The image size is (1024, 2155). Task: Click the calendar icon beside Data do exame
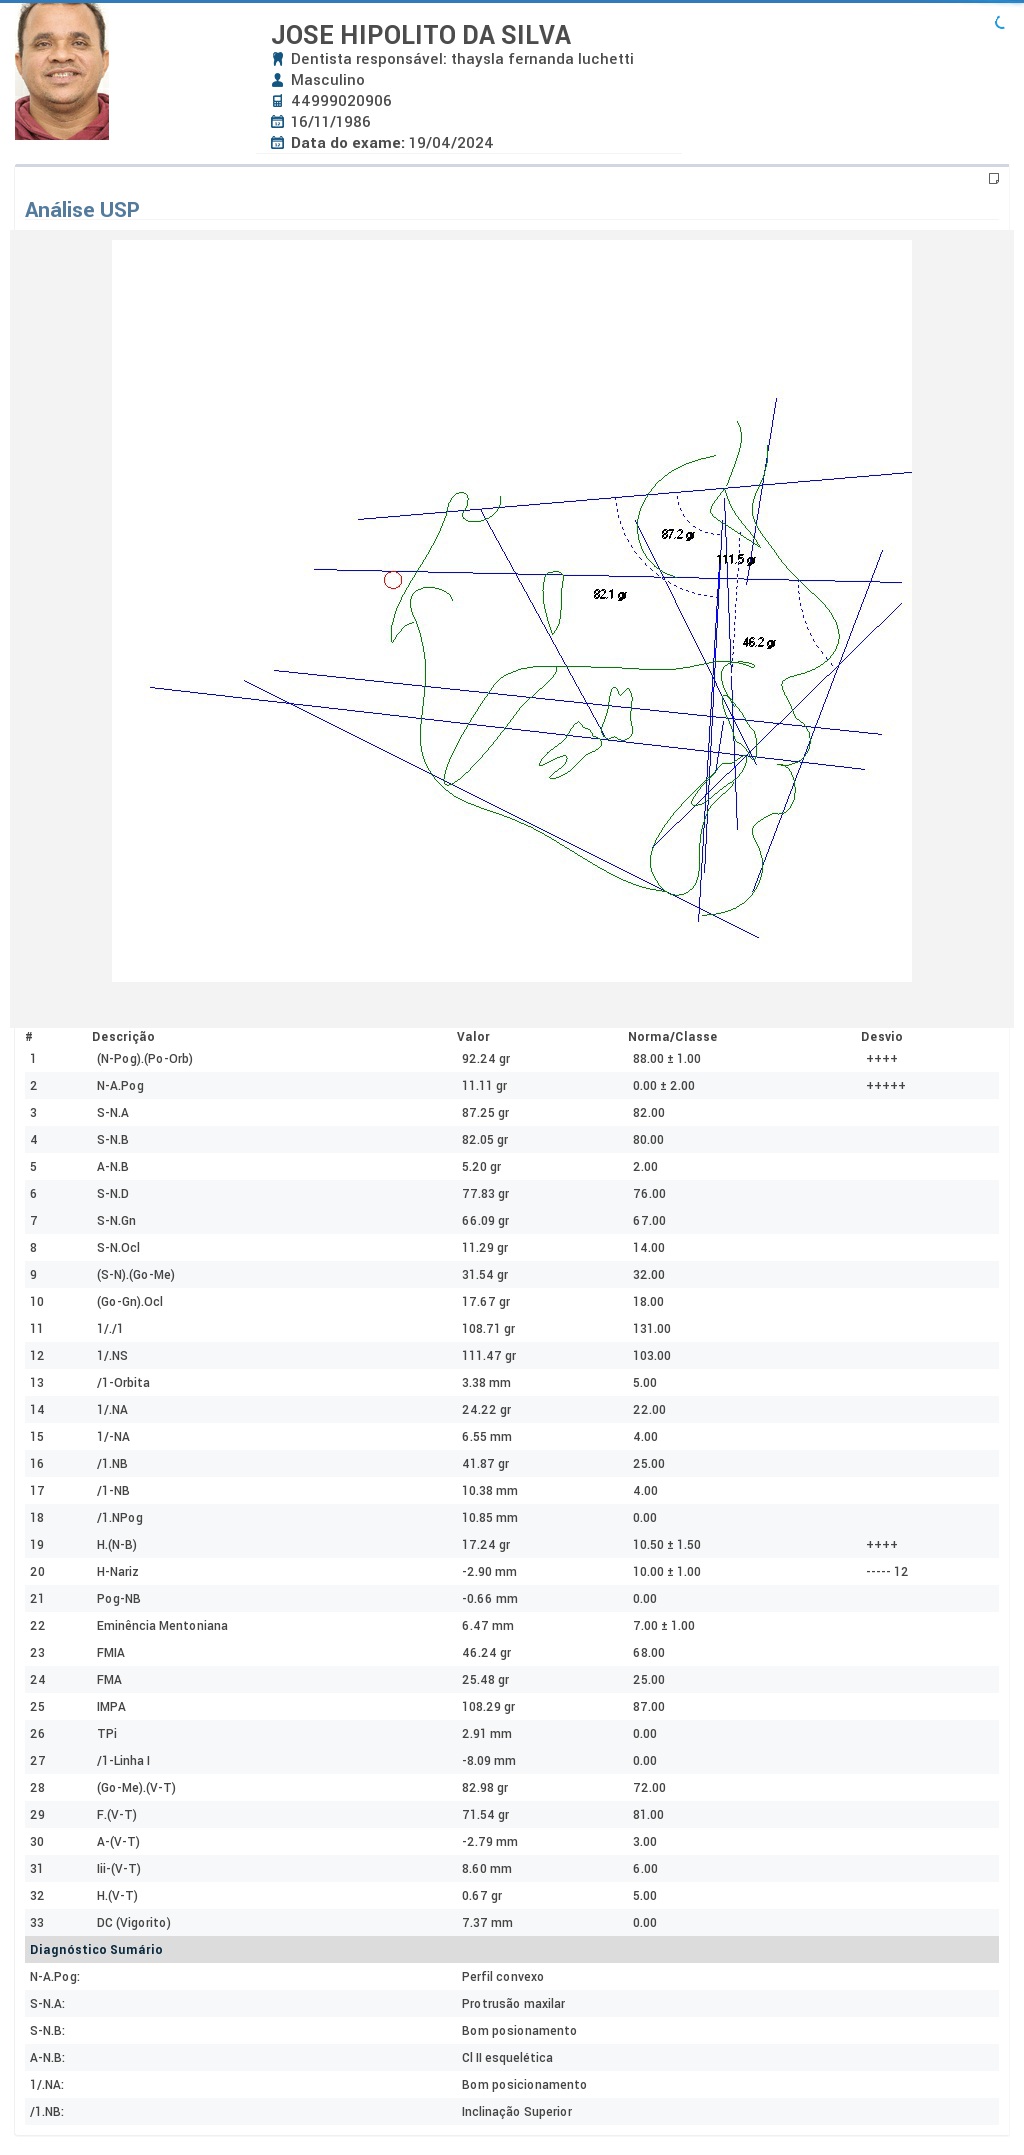pos(278,143)
